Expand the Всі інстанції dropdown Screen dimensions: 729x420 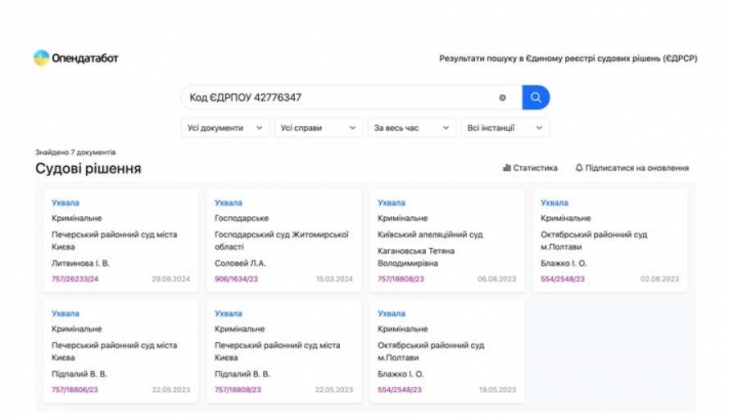(x=504, y=128)
